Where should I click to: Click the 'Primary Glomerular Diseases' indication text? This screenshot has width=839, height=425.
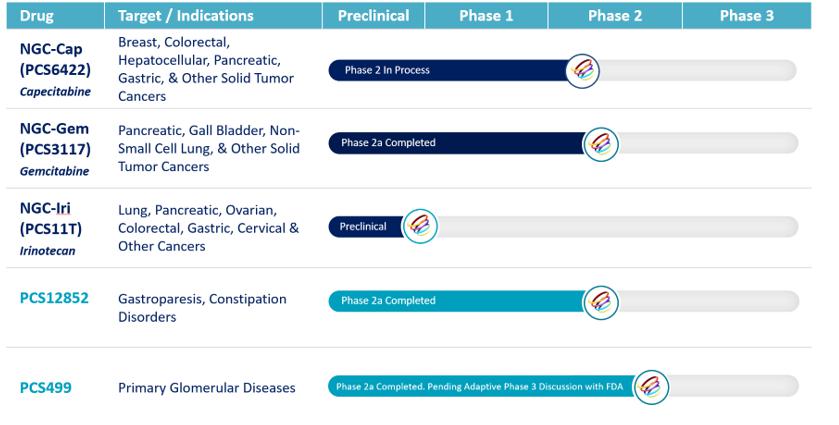point(206,387)
